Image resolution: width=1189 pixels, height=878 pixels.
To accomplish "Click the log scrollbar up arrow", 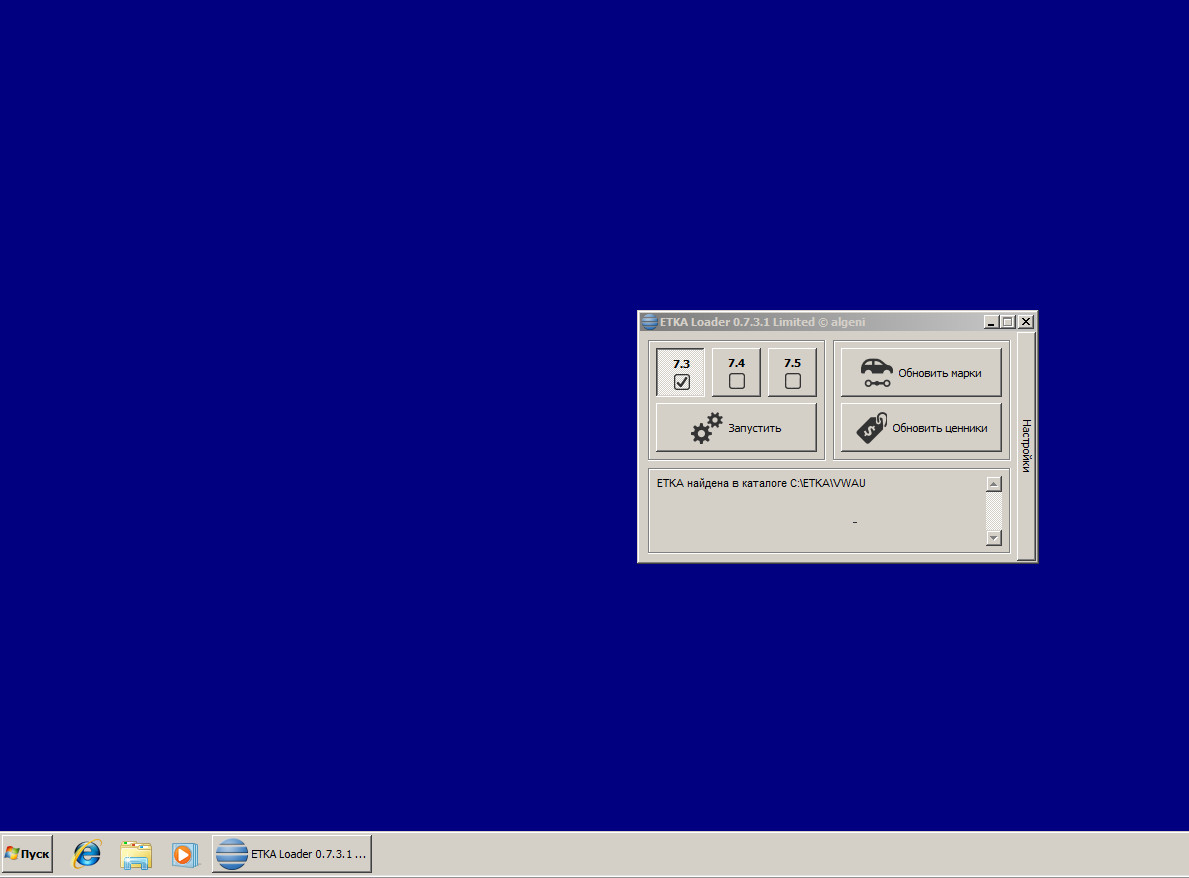I will click(993, 484).
